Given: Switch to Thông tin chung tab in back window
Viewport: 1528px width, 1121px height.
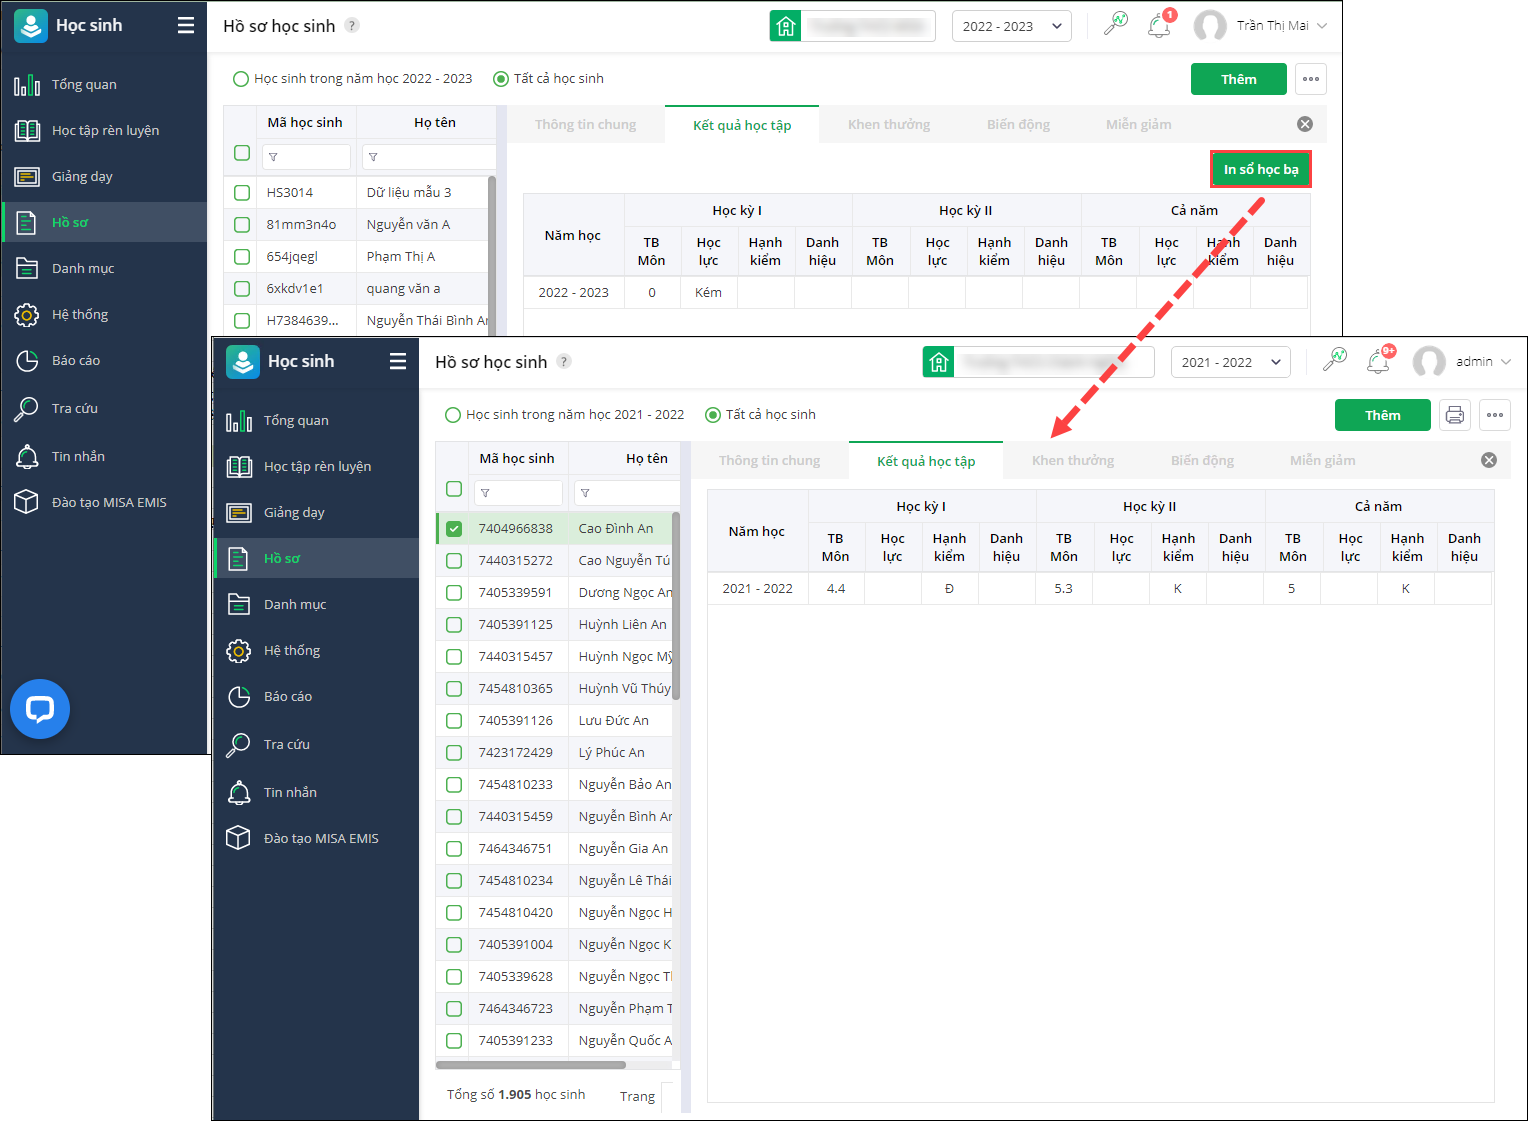Looking at the screenshot, I should click(x=586, y=125).
